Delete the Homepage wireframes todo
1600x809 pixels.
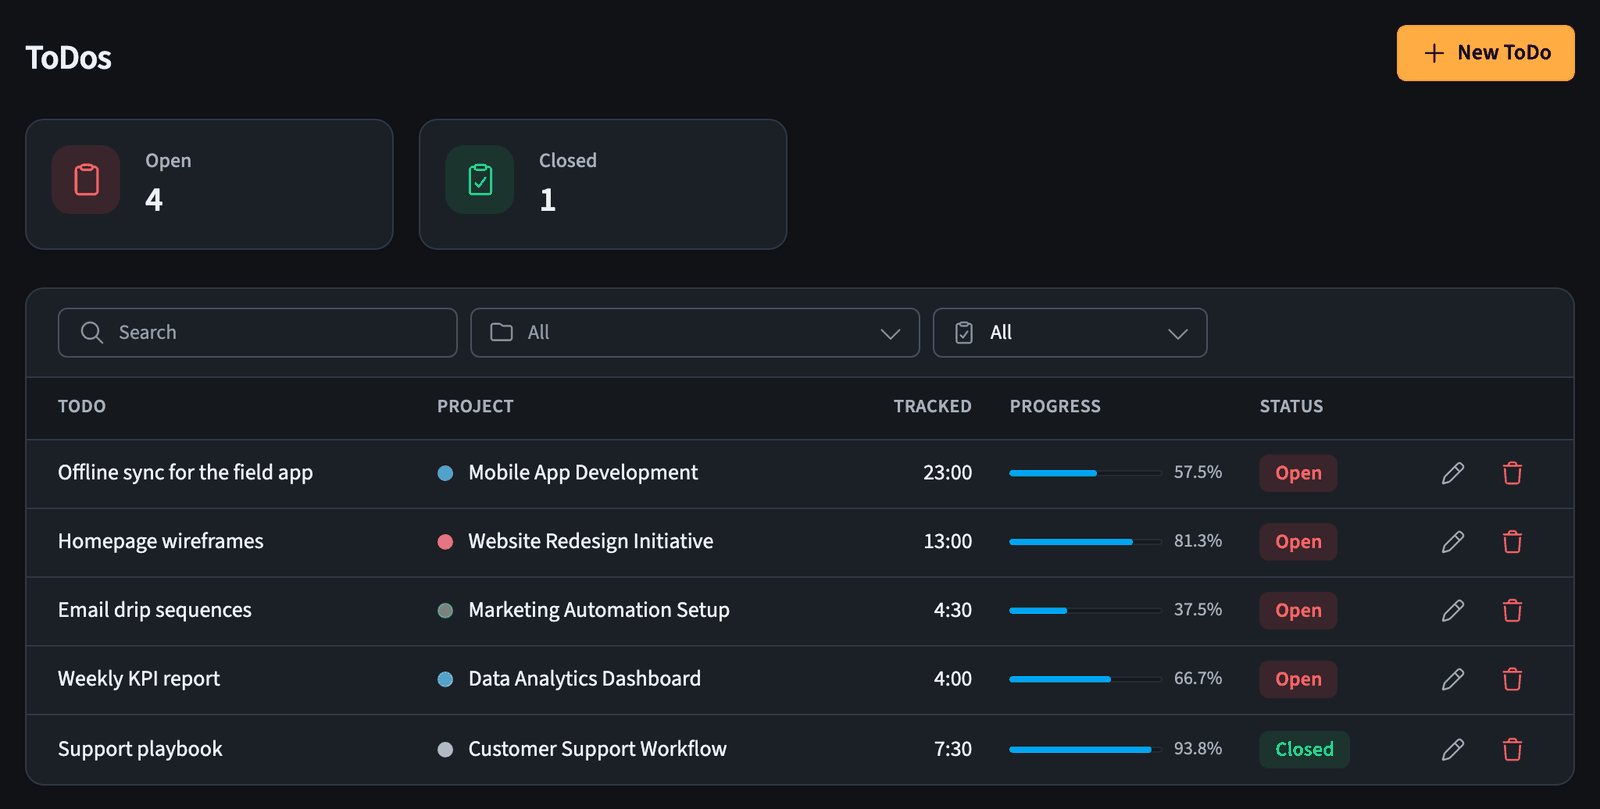coord(1512,542)
